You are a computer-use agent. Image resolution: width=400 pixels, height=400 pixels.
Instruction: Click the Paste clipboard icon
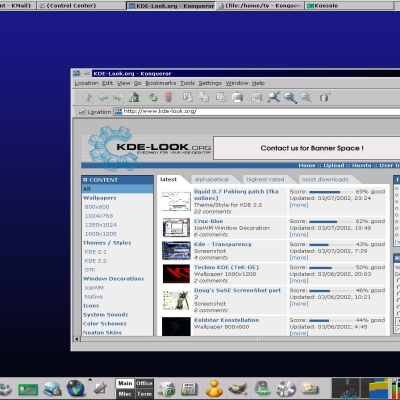tap(220, 97)
